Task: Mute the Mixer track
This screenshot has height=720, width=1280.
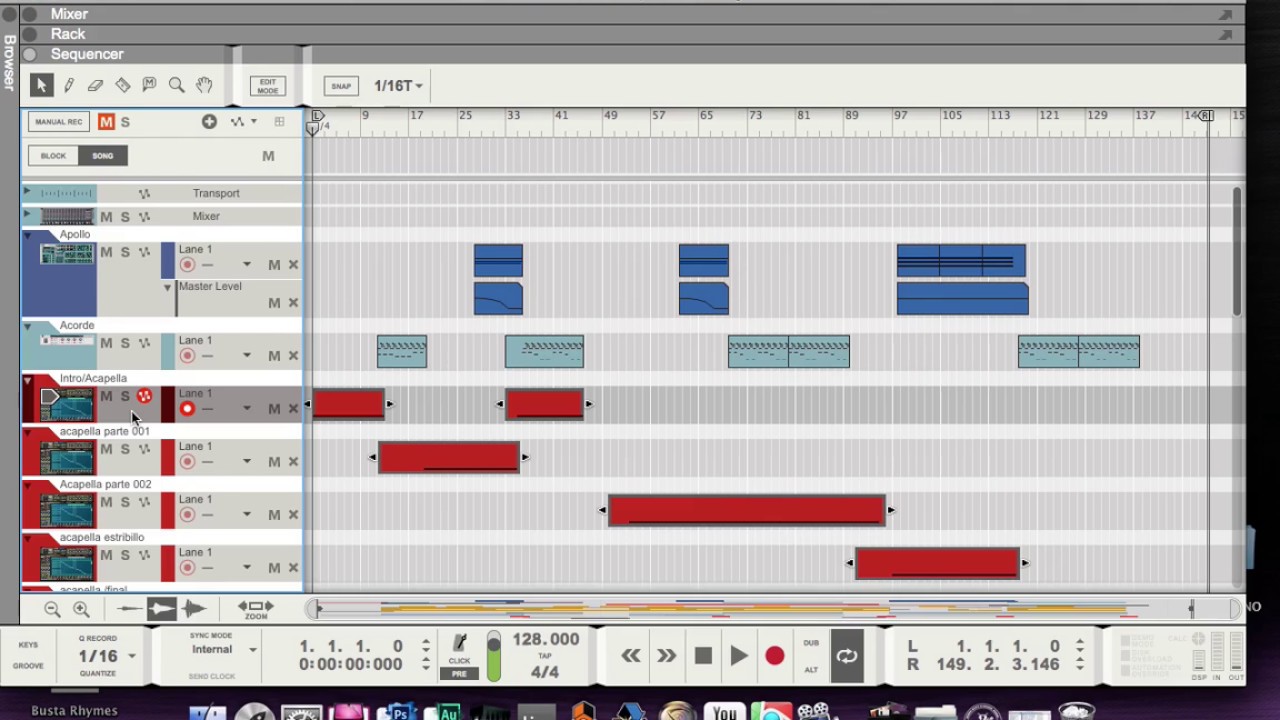Action: [x=106, y=216]
